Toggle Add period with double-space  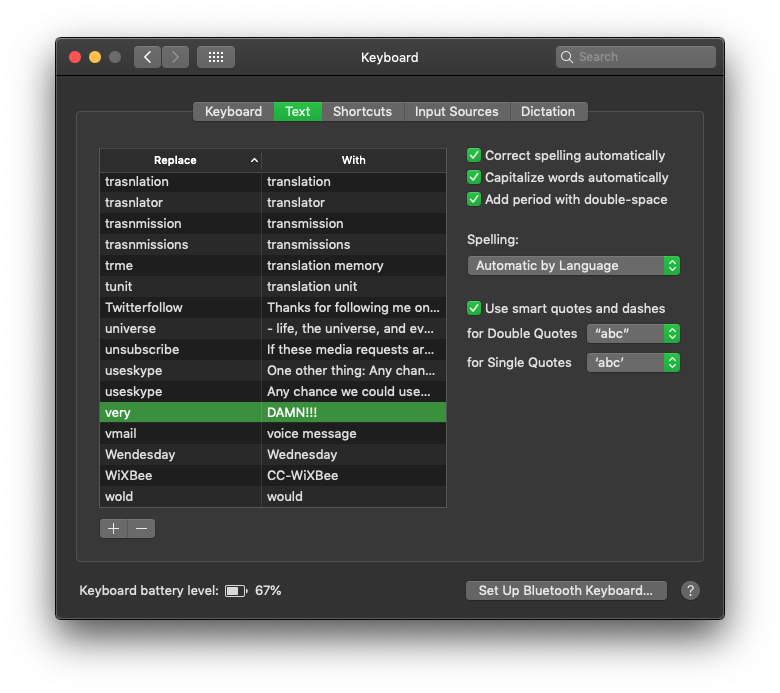(474, 199)
